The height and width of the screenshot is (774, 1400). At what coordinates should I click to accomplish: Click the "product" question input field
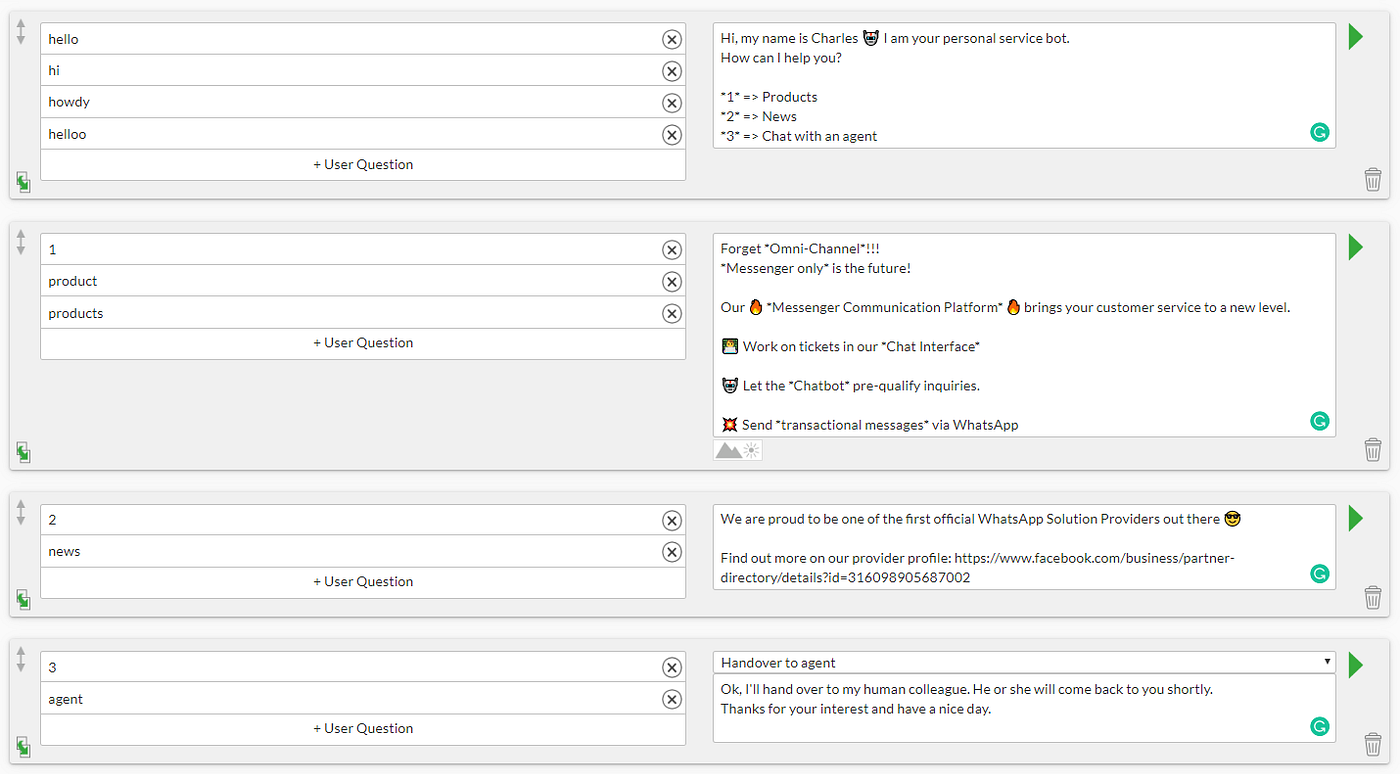[x=350, y=281]
